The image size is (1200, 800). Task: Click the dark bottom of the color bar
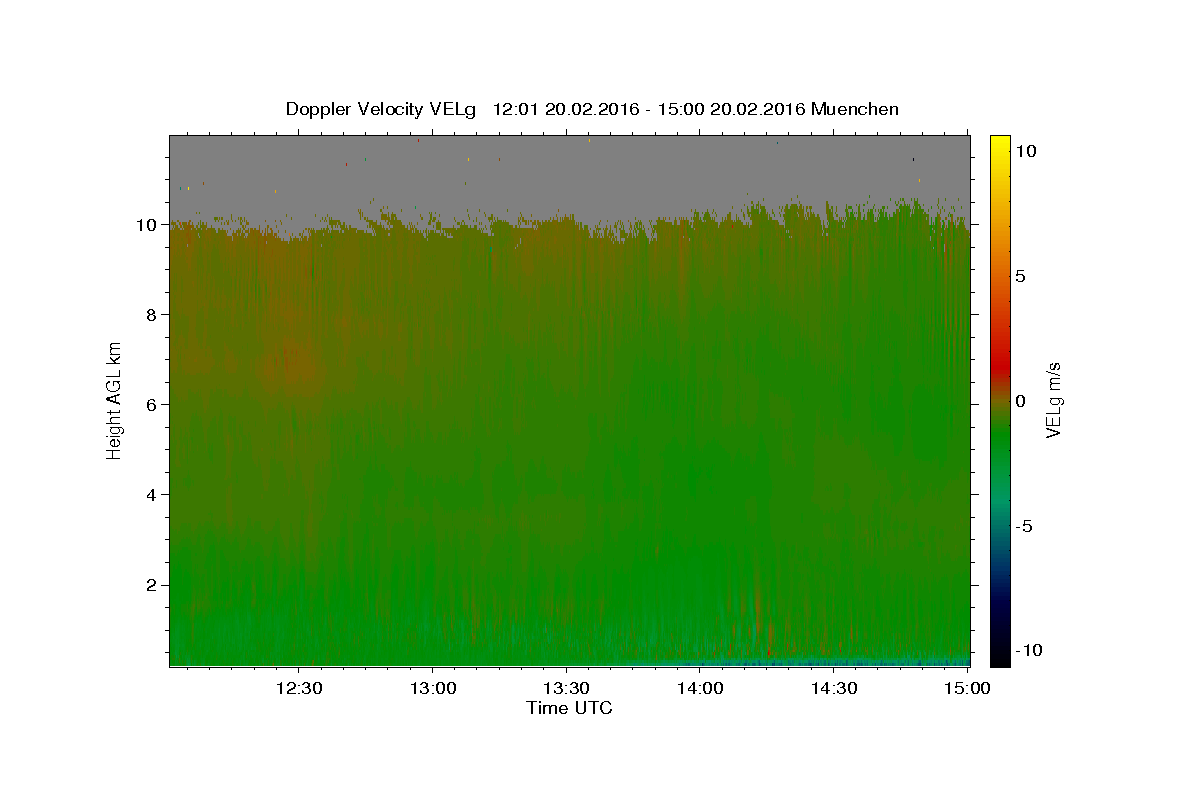[999, 655]
